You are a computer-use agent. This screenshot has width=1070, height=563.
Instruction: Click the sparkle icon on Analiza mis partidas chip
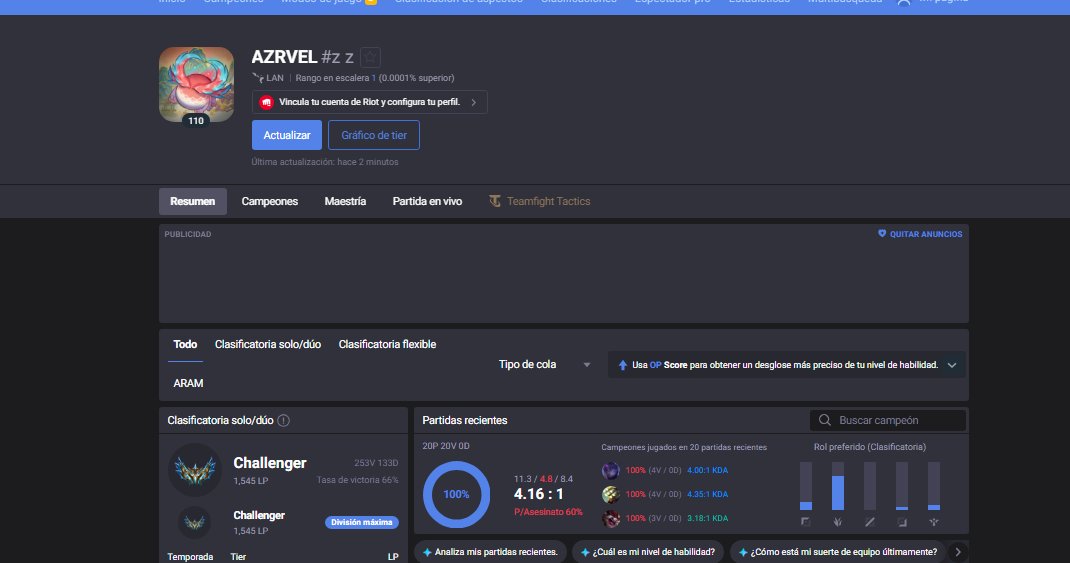coord(427,552)
